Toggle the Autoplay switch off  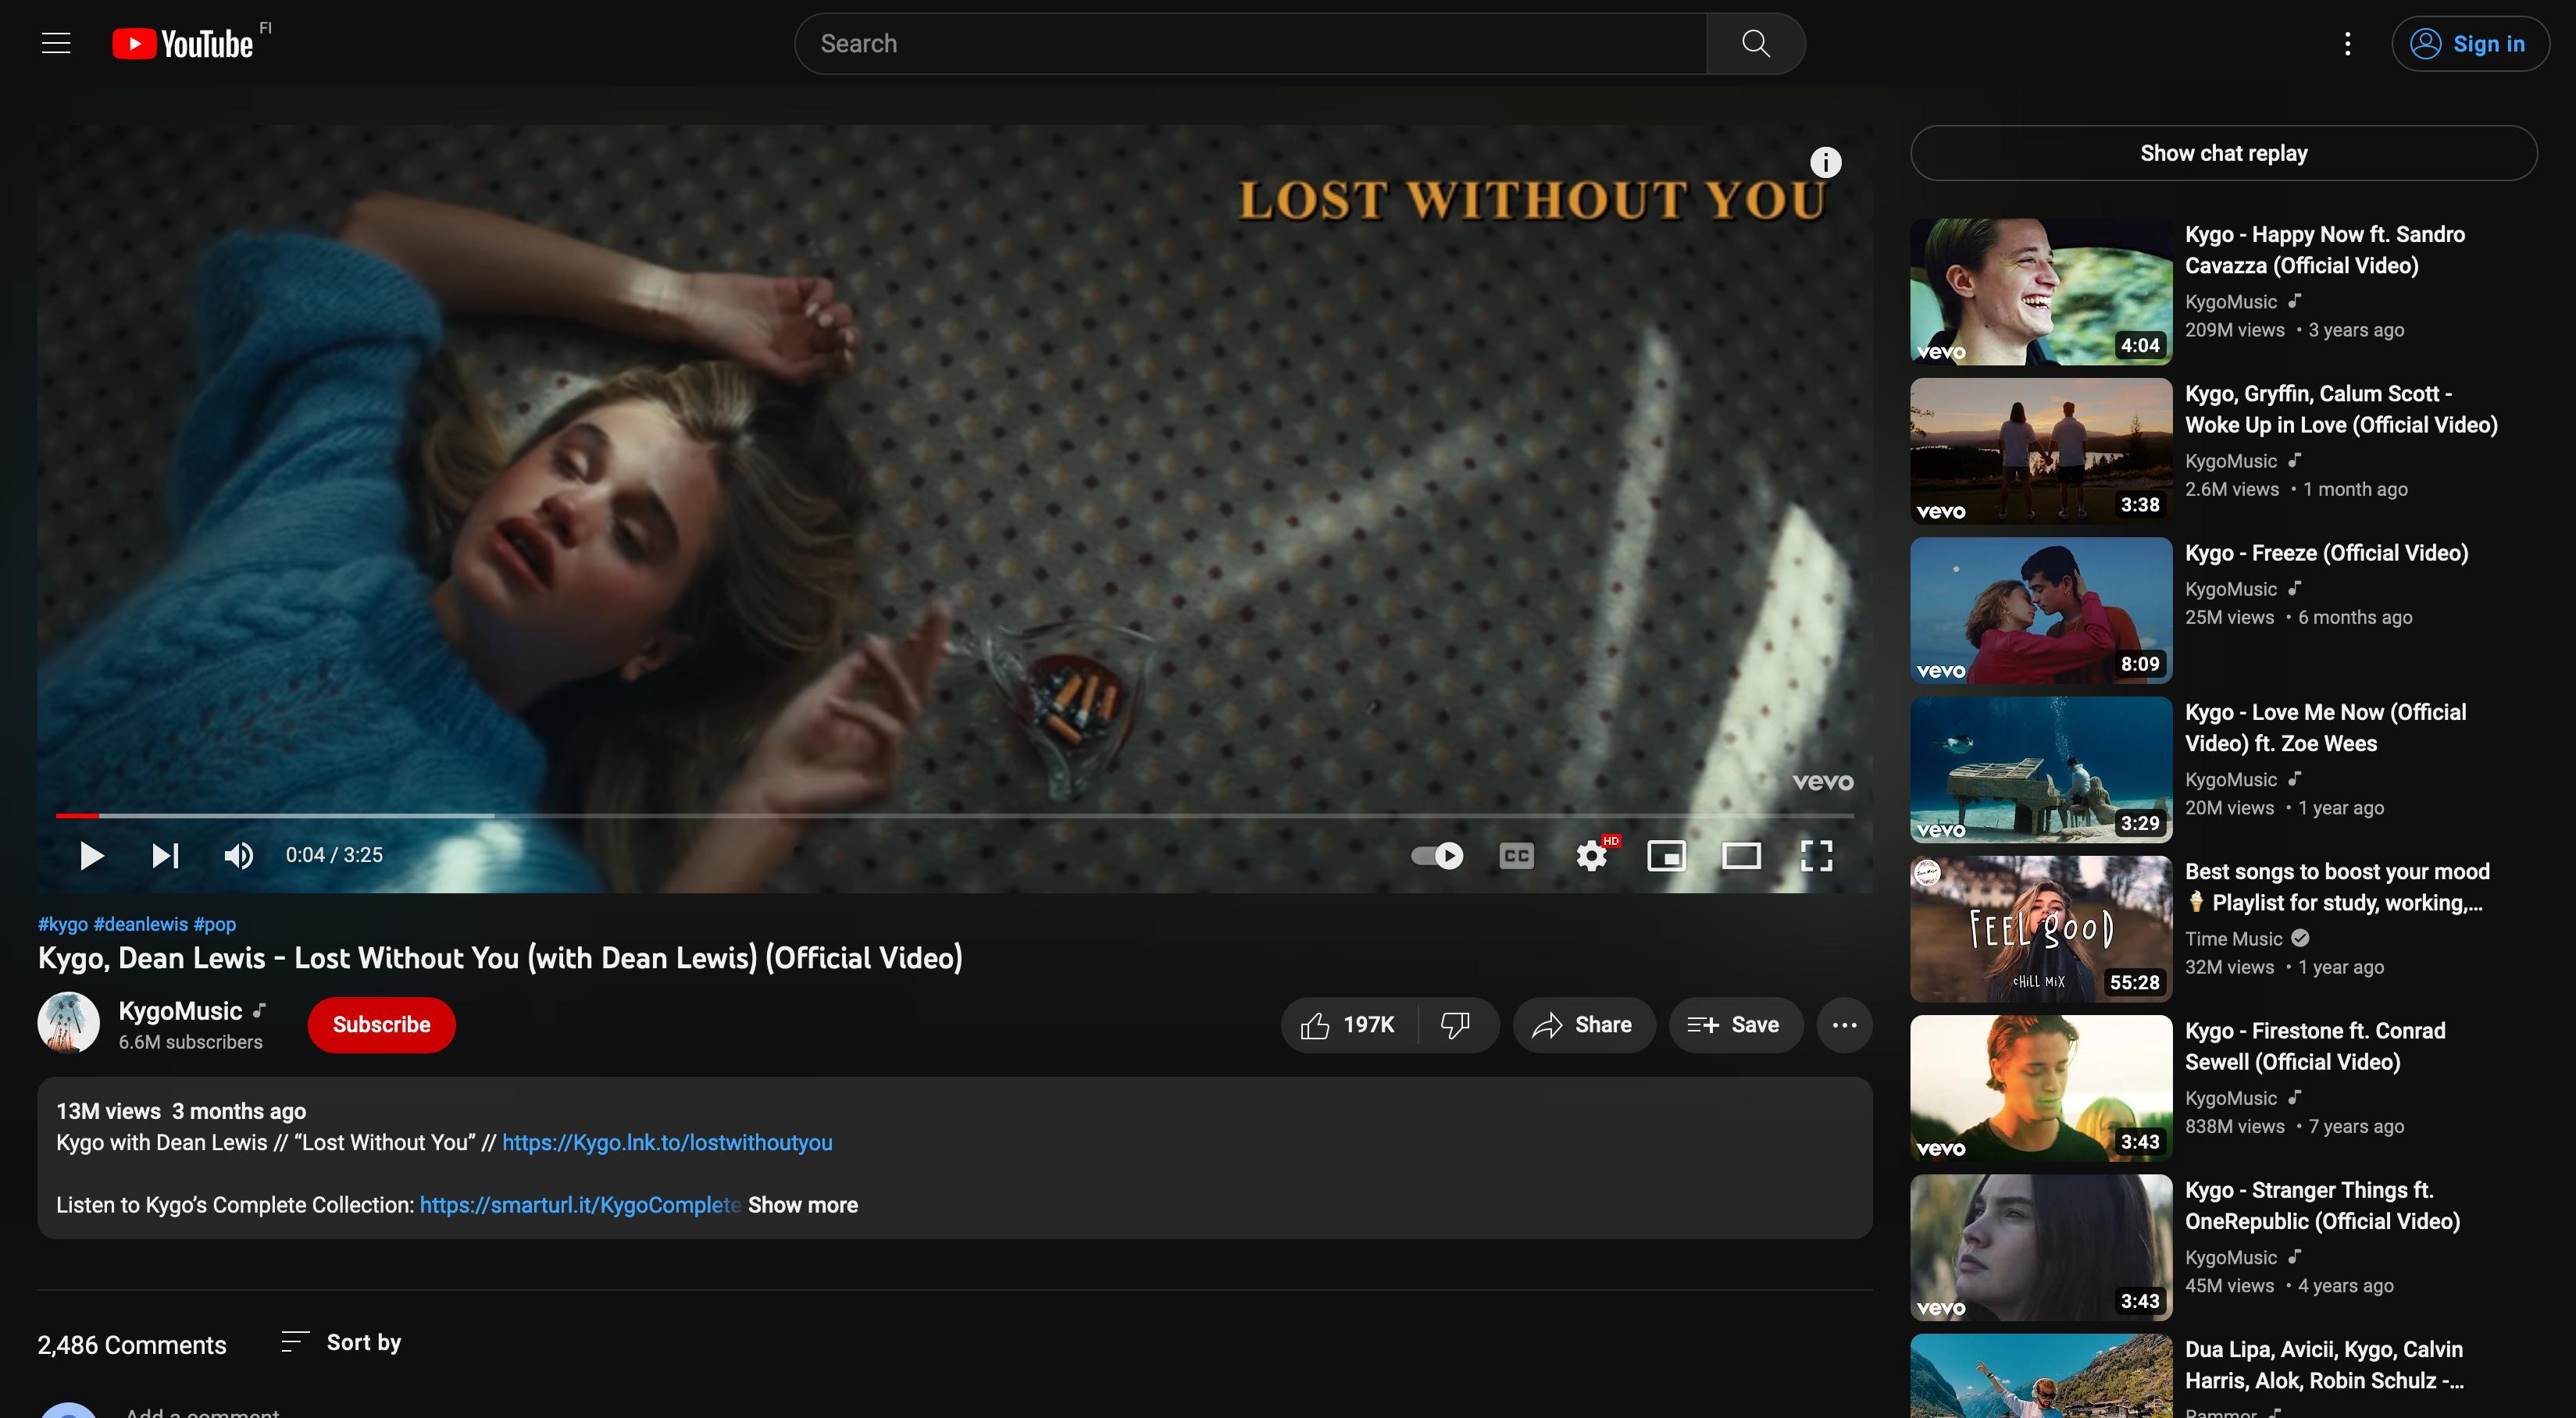coord(1437,855)
